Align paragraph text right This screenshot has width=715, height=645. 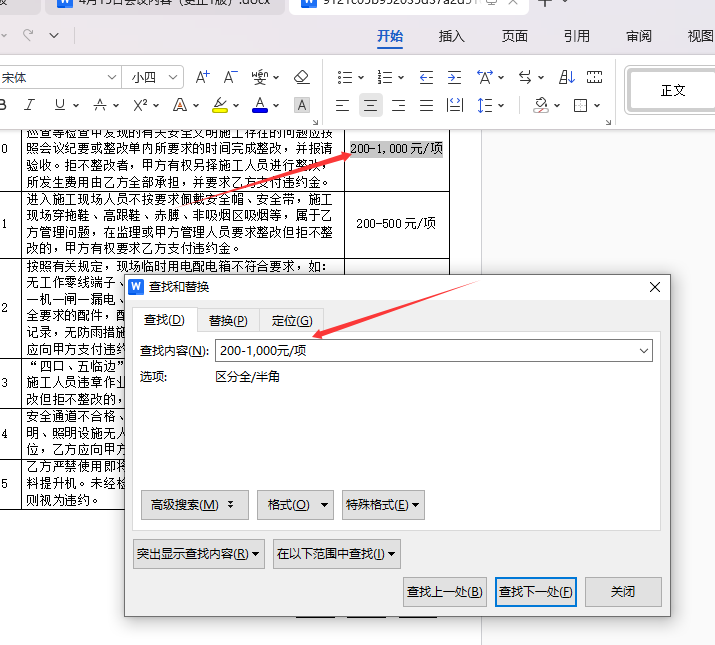click(x=399, y=105)
